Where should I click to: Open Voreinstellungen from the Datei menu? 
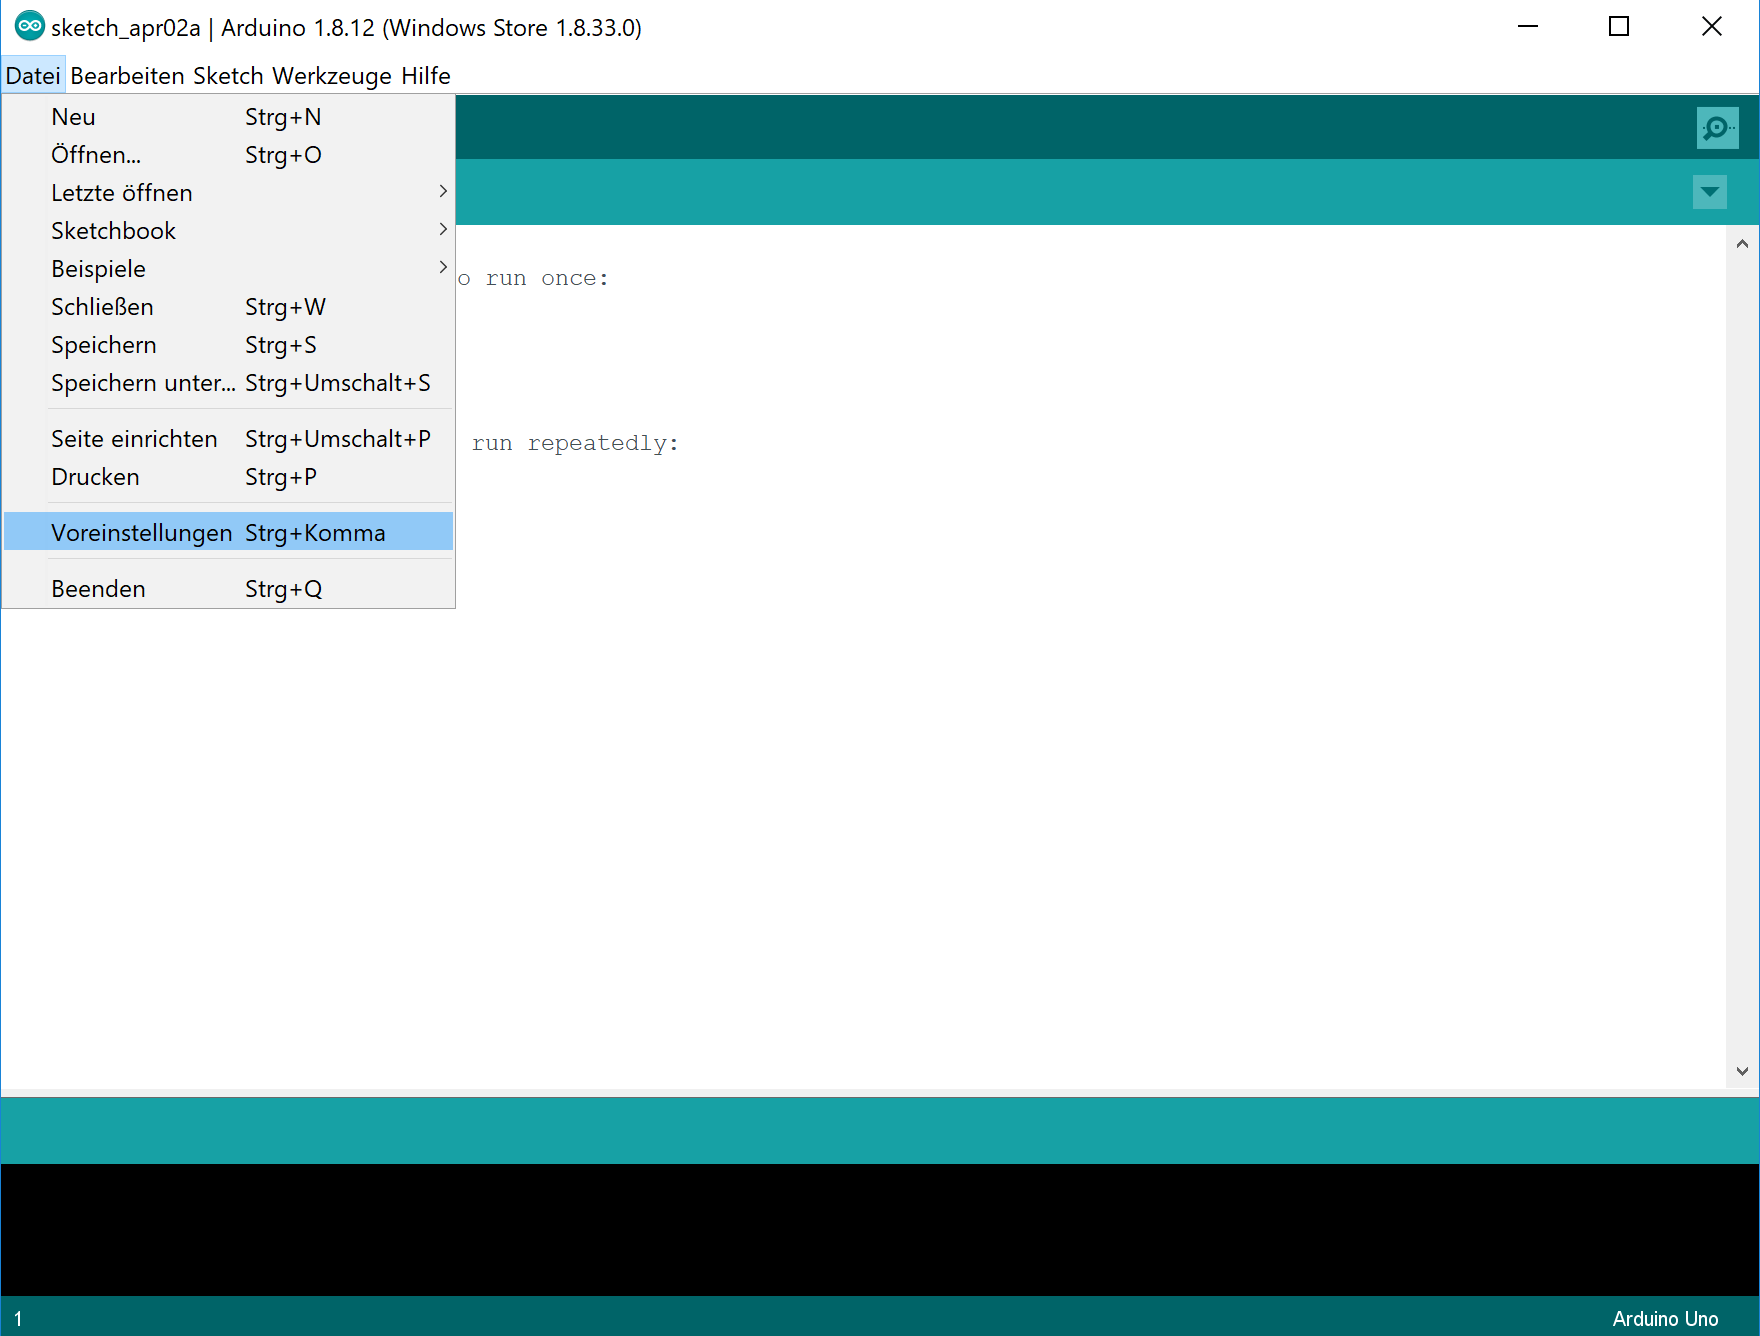tap(142, 532)
